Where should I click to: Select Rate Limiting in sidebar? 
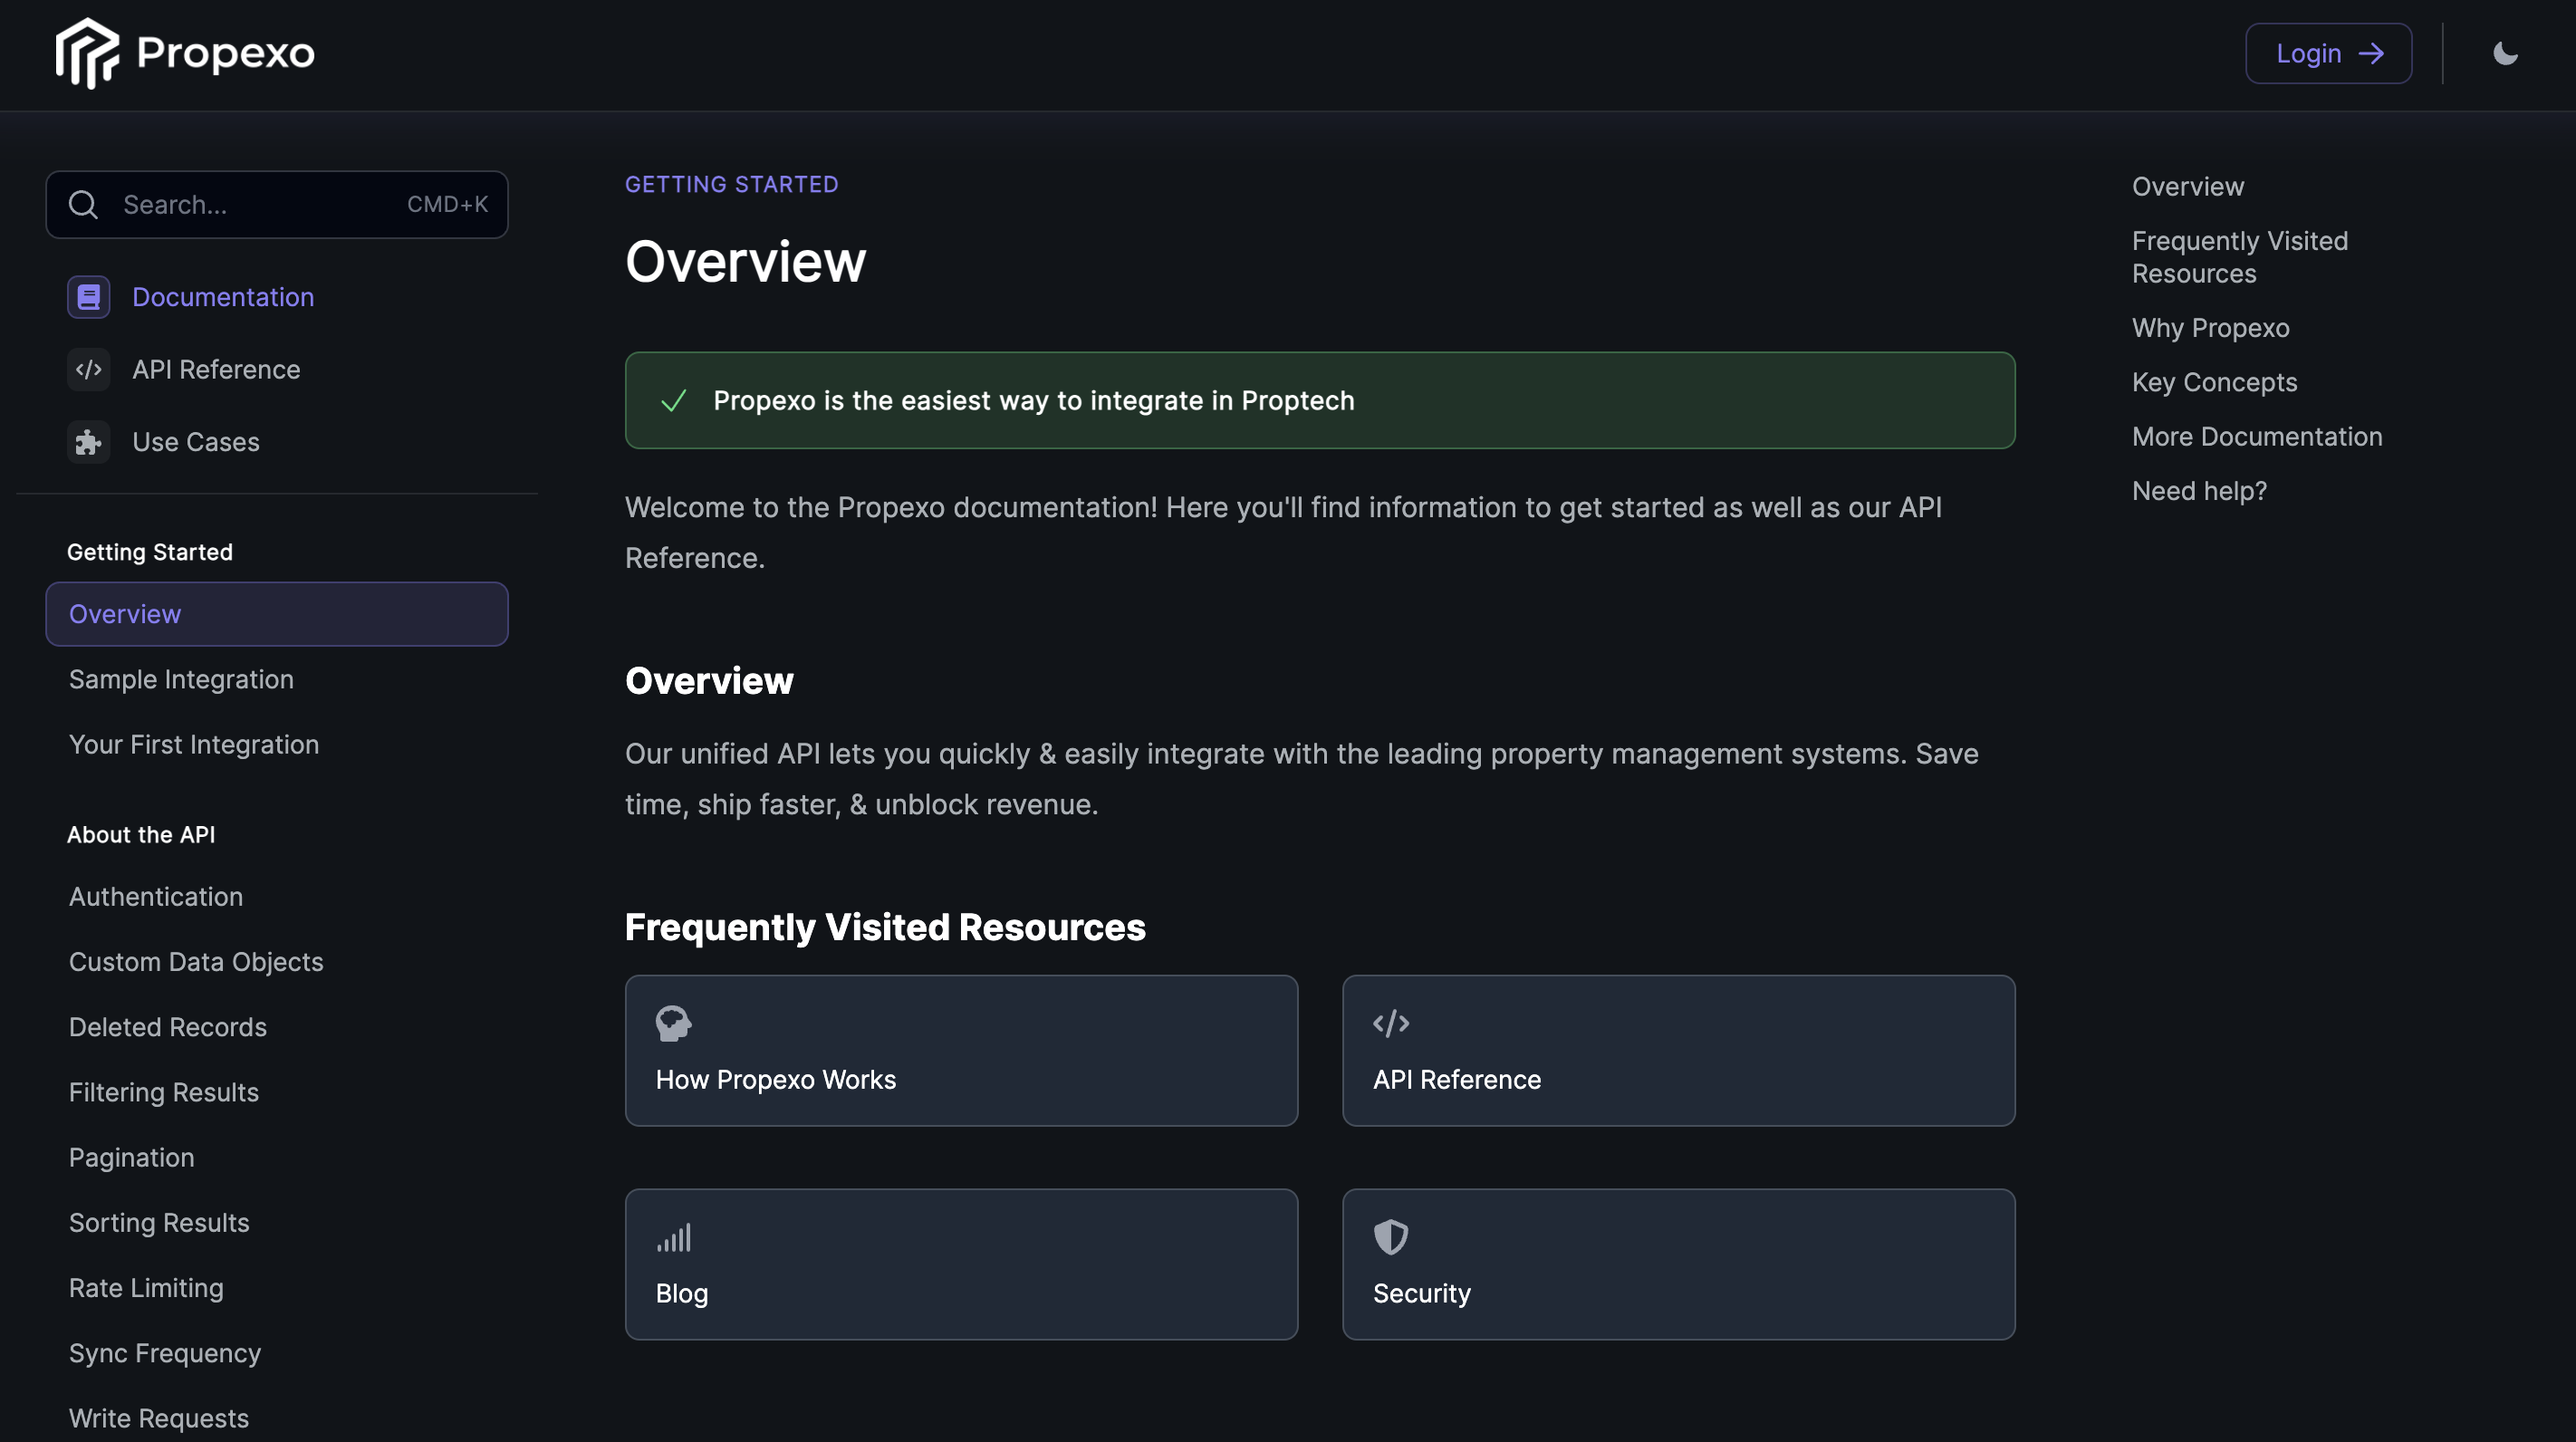click(146, 1288)
